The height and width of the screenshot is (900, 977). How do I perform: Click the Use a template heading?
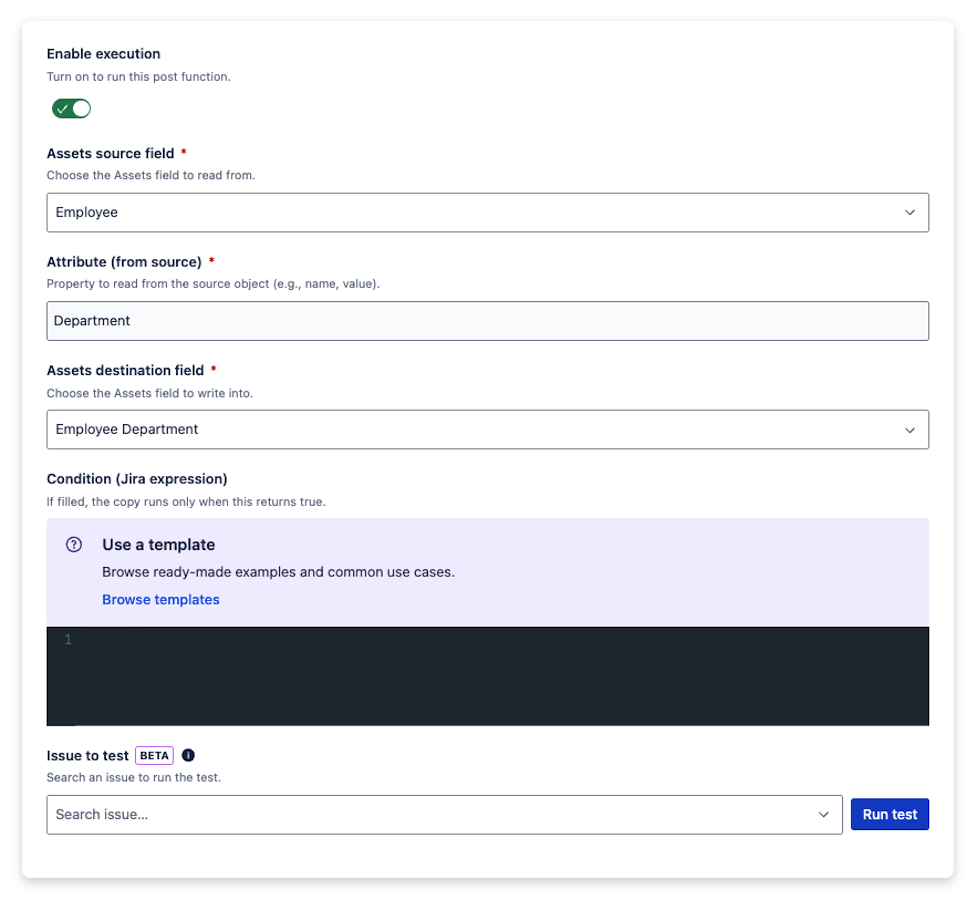(x=158, y=545)
